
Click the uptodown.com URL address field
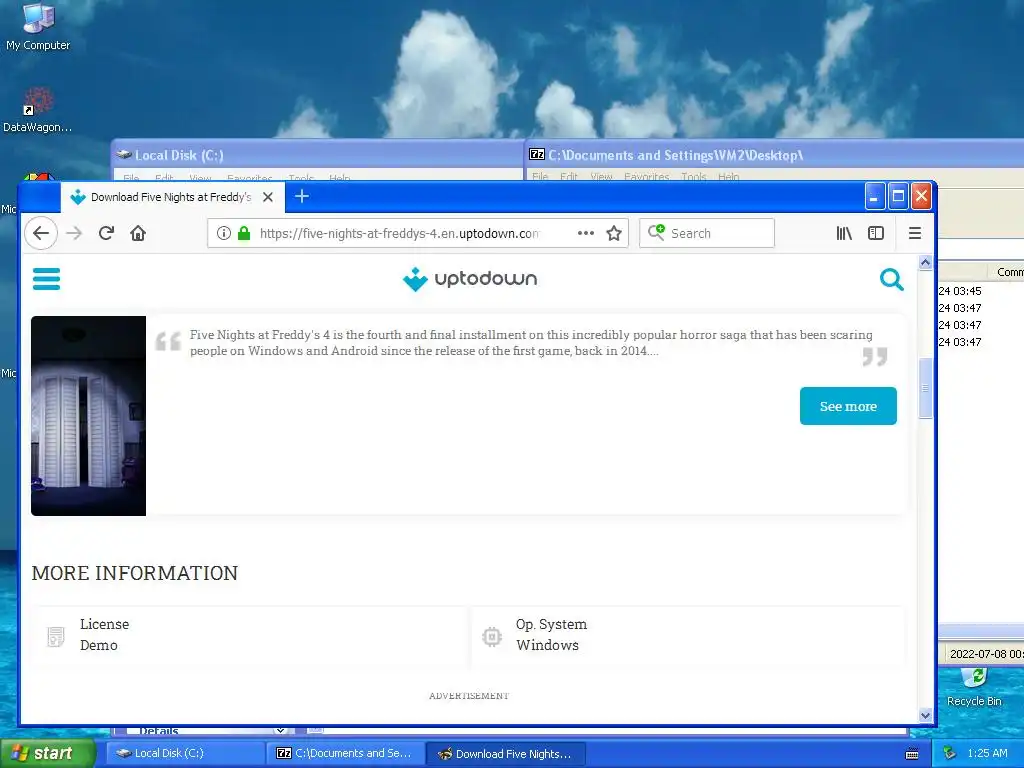click(400, 233)
